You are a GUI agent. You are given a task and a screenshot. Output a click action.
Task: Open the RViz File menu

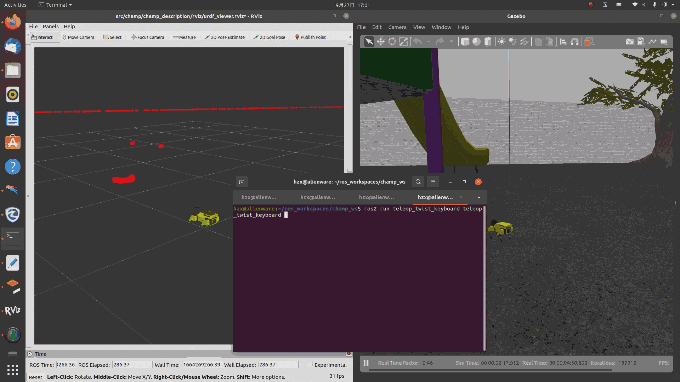pyautogui.click(x=33, y=26)
